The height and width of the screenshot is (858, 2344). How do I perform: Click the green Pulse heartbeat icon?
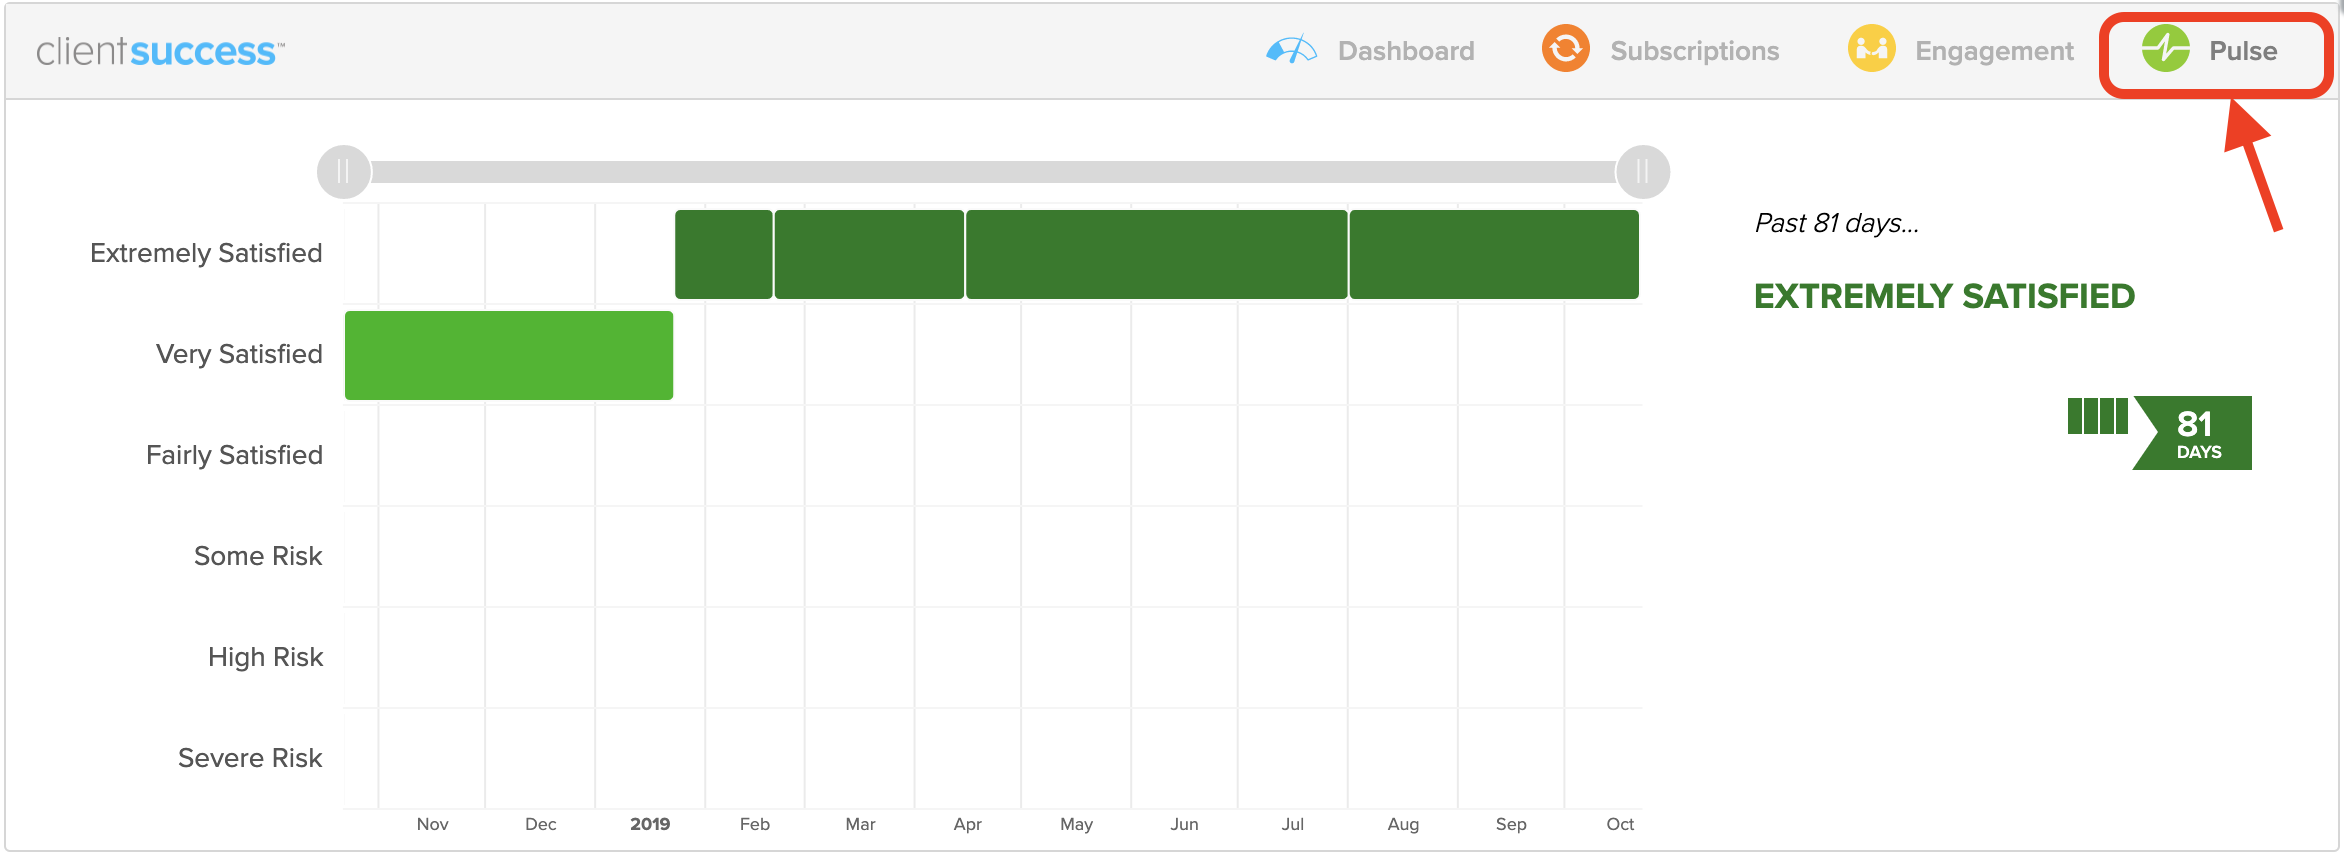pos(2165,48)
